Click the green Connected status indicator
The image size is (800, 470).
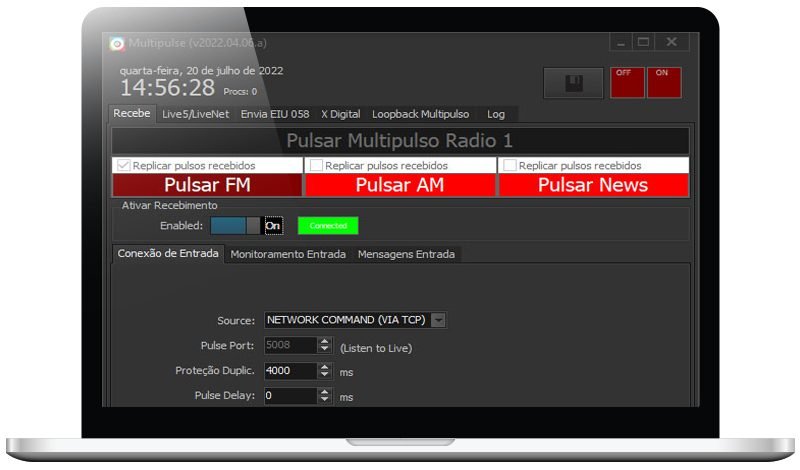[328, 226]
